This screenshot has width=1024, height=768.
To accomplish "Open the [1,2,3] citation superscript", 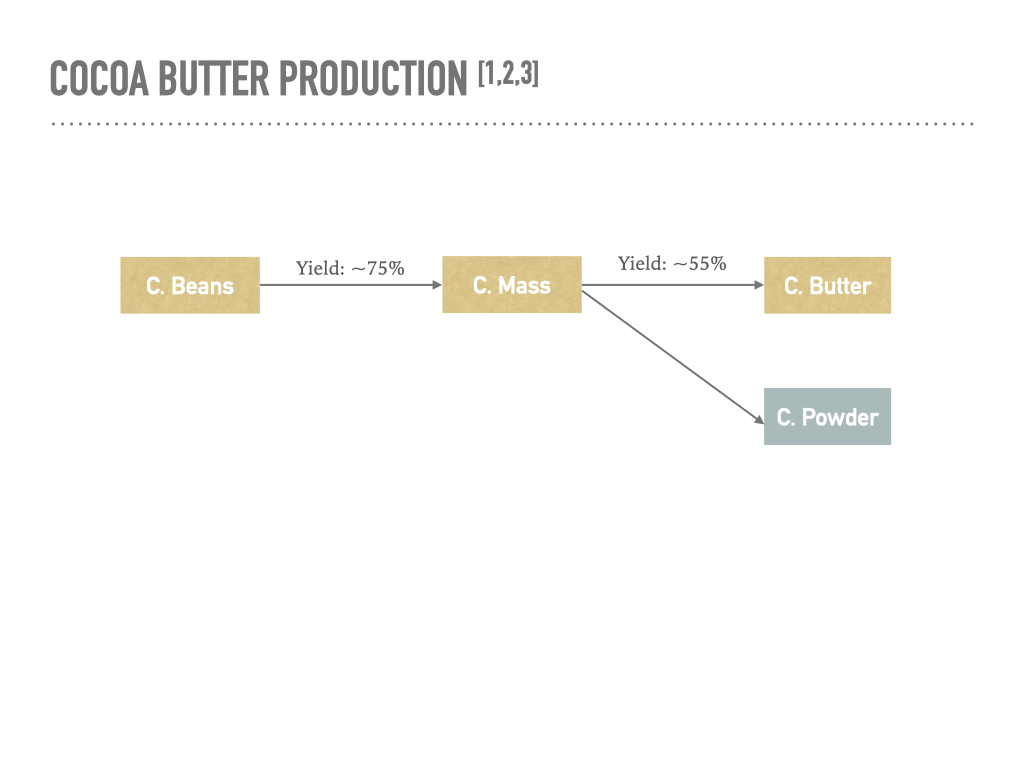I will pyautogui.click(x=508, y=74).
